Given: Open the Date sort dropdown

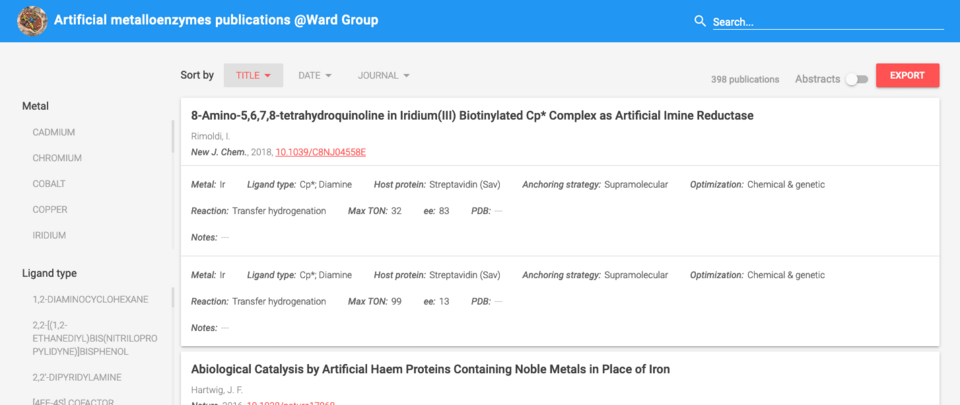Looking at the screenshot, I should pyautogui.click(x=315, y=75).
